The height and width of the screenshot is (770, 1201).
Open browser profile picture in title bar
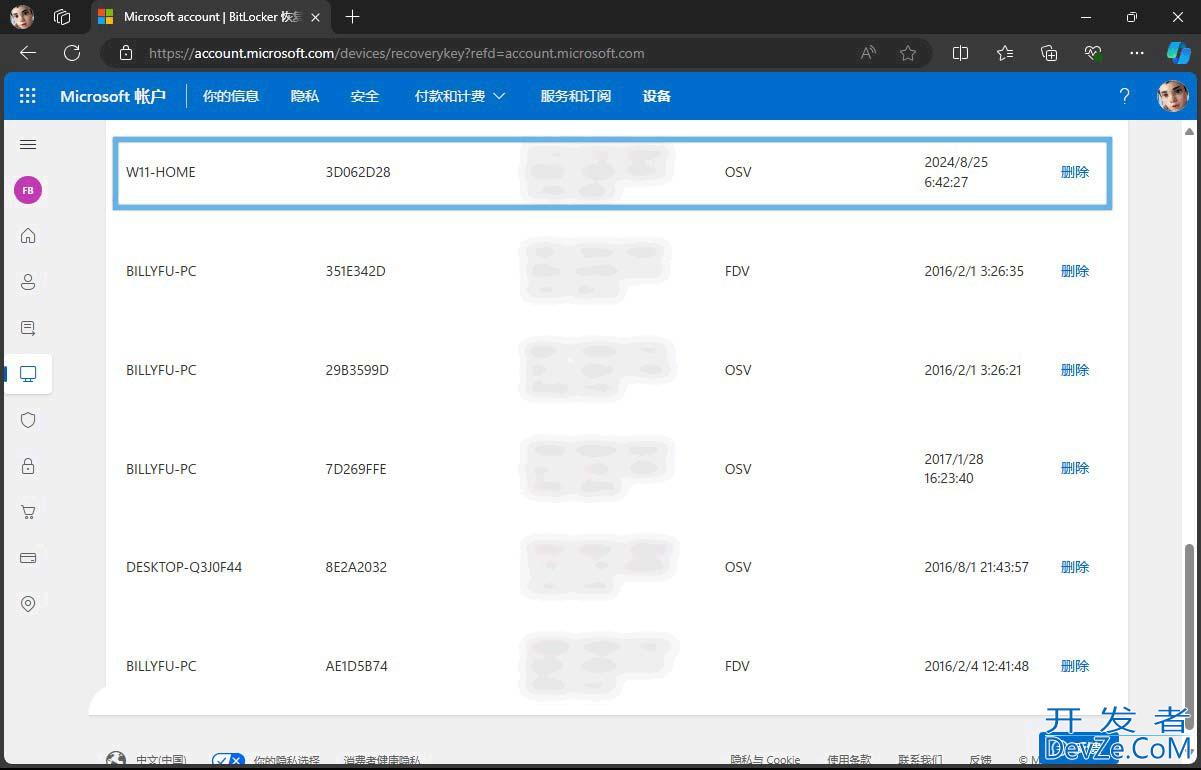click(x=22, y=17)
